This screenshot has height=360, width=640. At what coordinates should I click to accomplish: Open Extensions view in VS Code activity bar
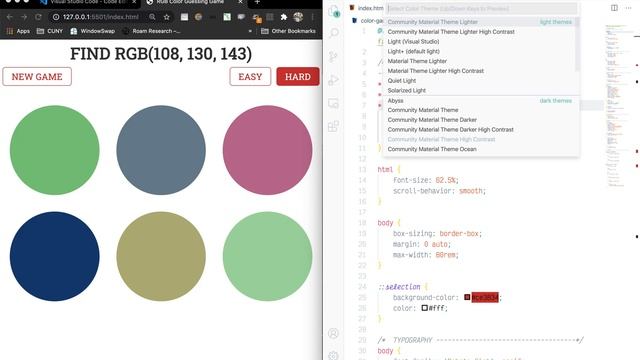333,126
